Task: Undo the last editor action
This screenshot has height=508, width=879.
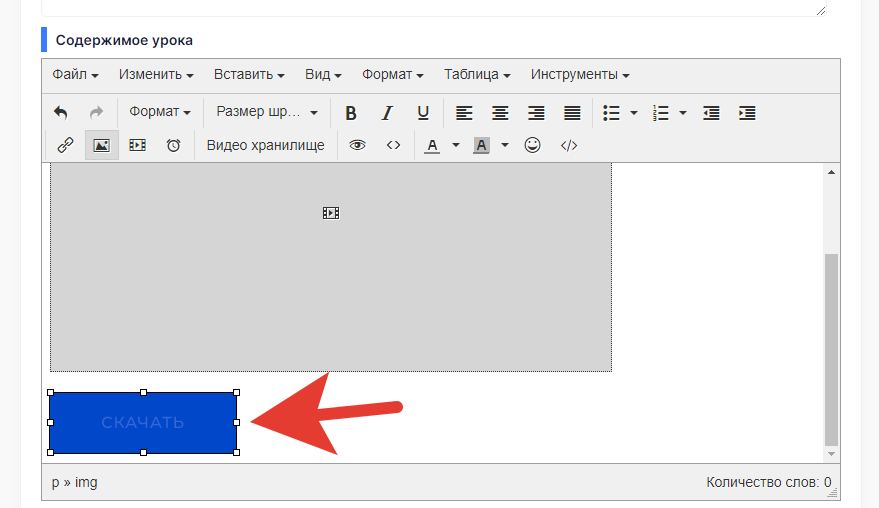Action: 61,113
